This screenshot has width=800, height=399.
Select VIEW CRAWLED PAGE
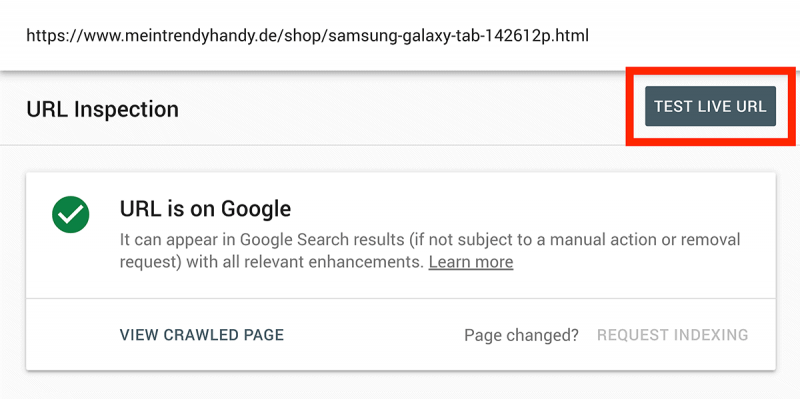[202, 335]
